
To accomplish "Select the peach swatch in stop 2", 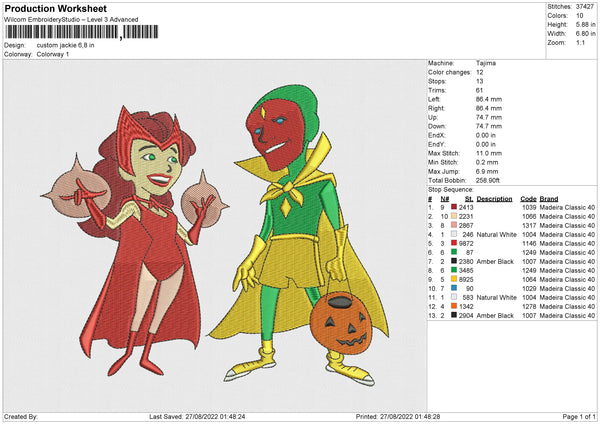I will pos(455,216).
